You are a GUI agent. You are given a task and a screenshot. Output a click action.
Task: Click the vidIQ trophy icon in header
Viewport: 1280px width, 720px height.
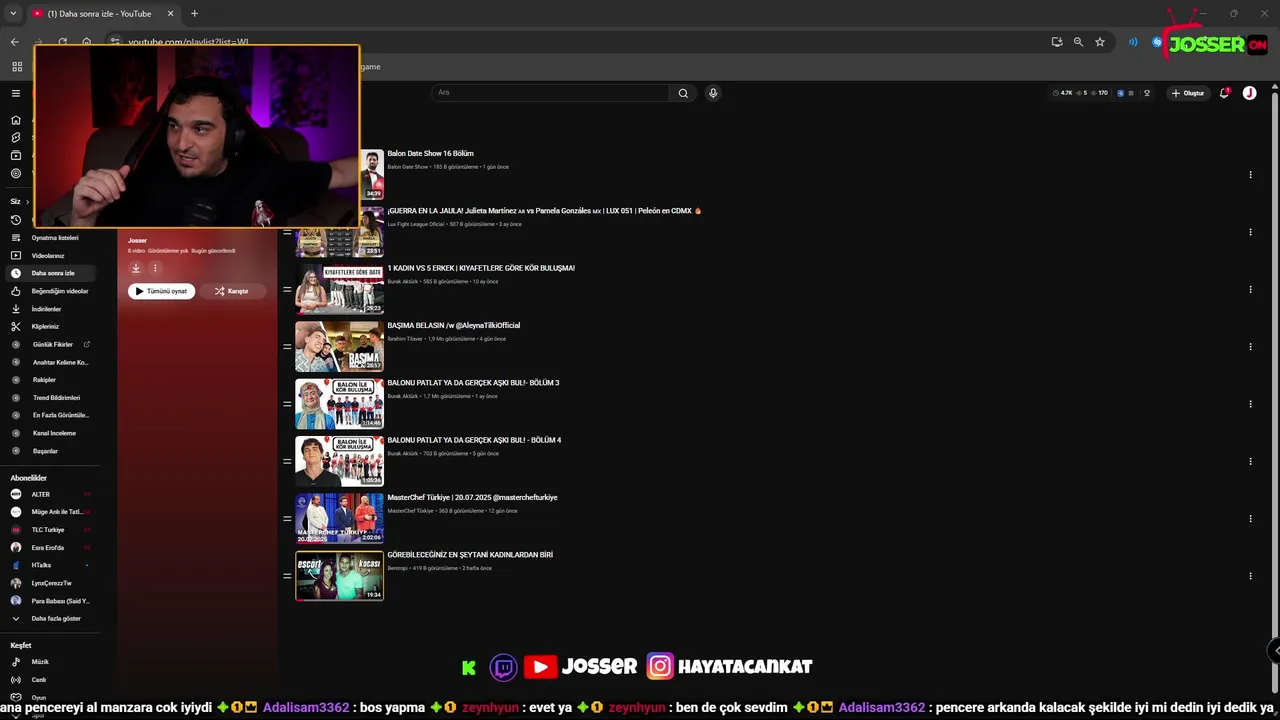click(x=1147, y=93)
